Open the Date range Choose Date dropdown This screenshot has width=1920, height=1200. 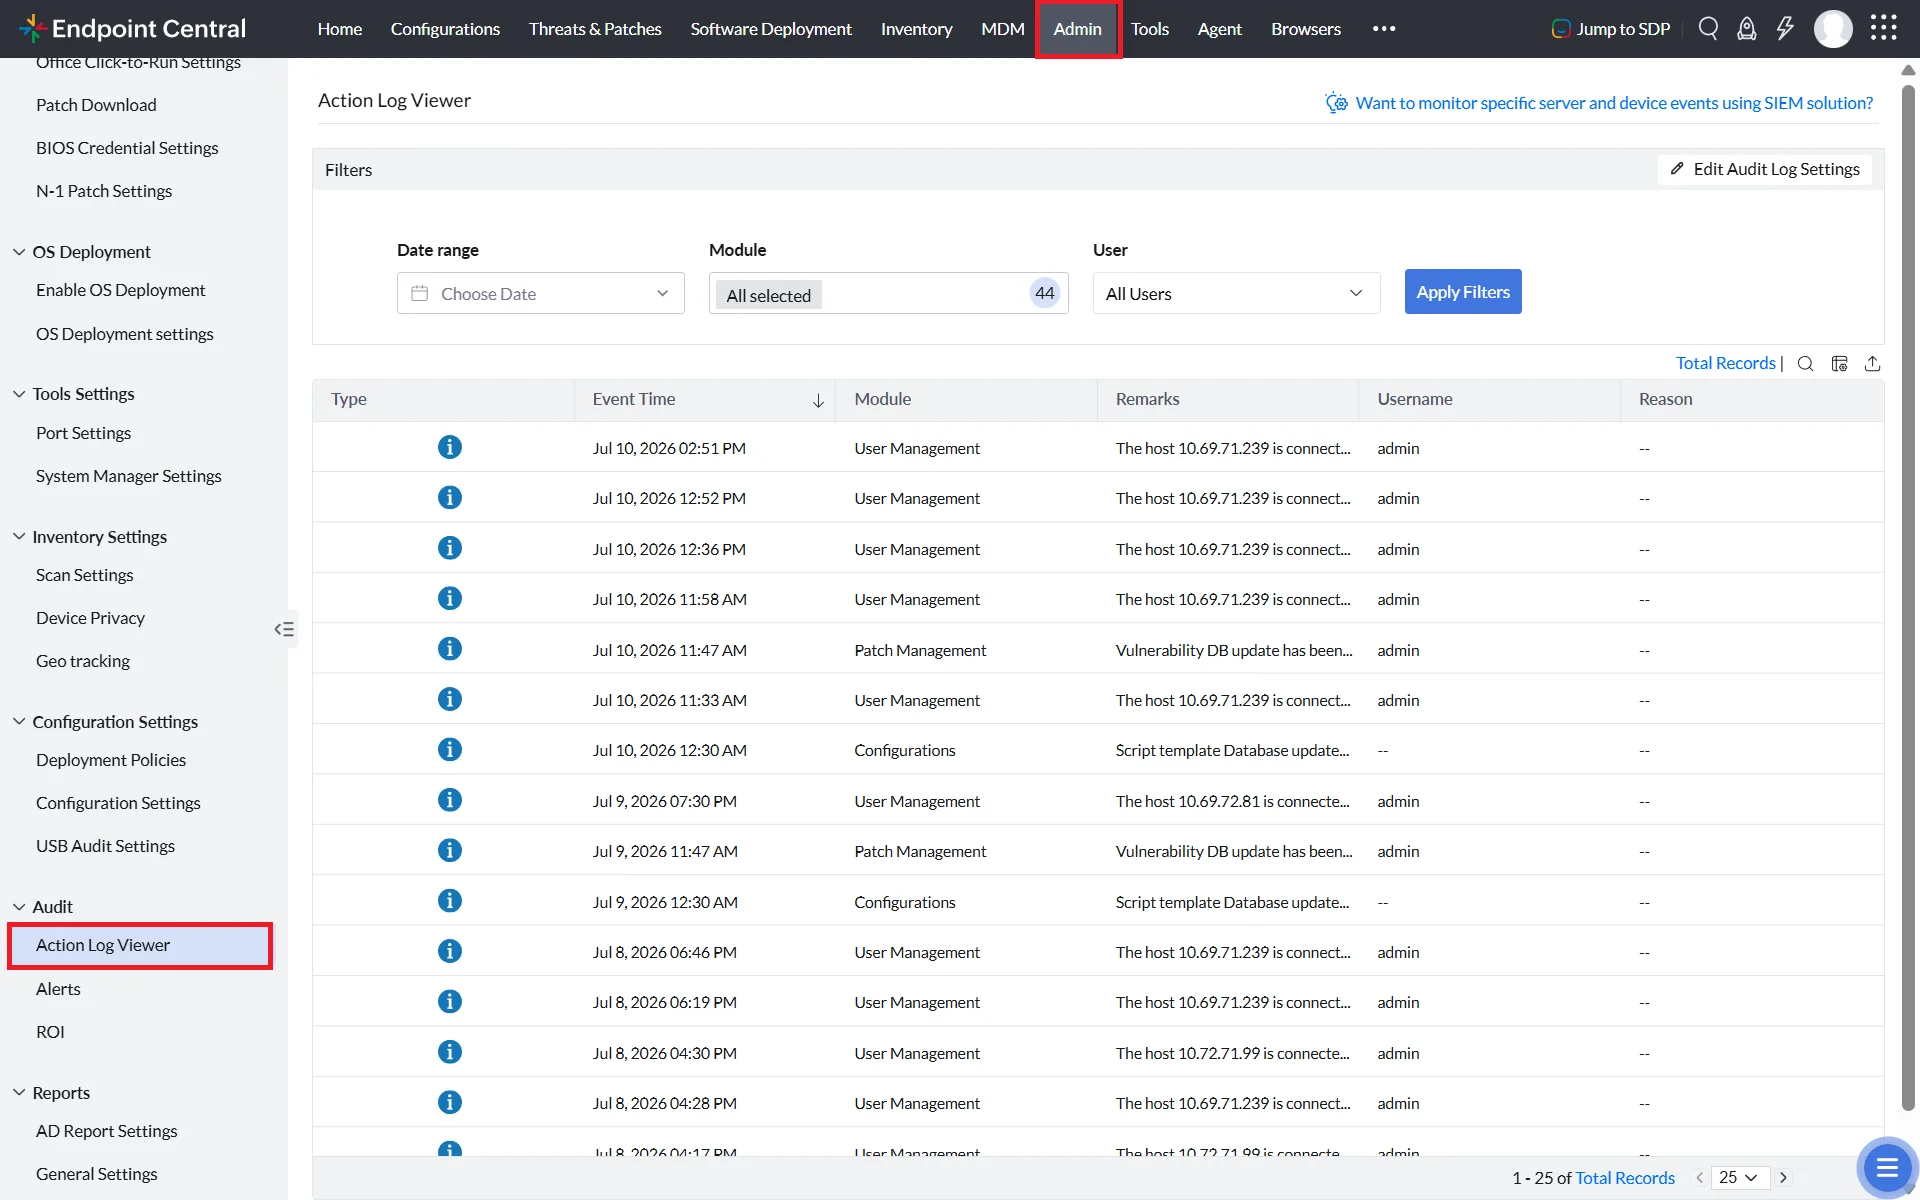coord(541,293)
